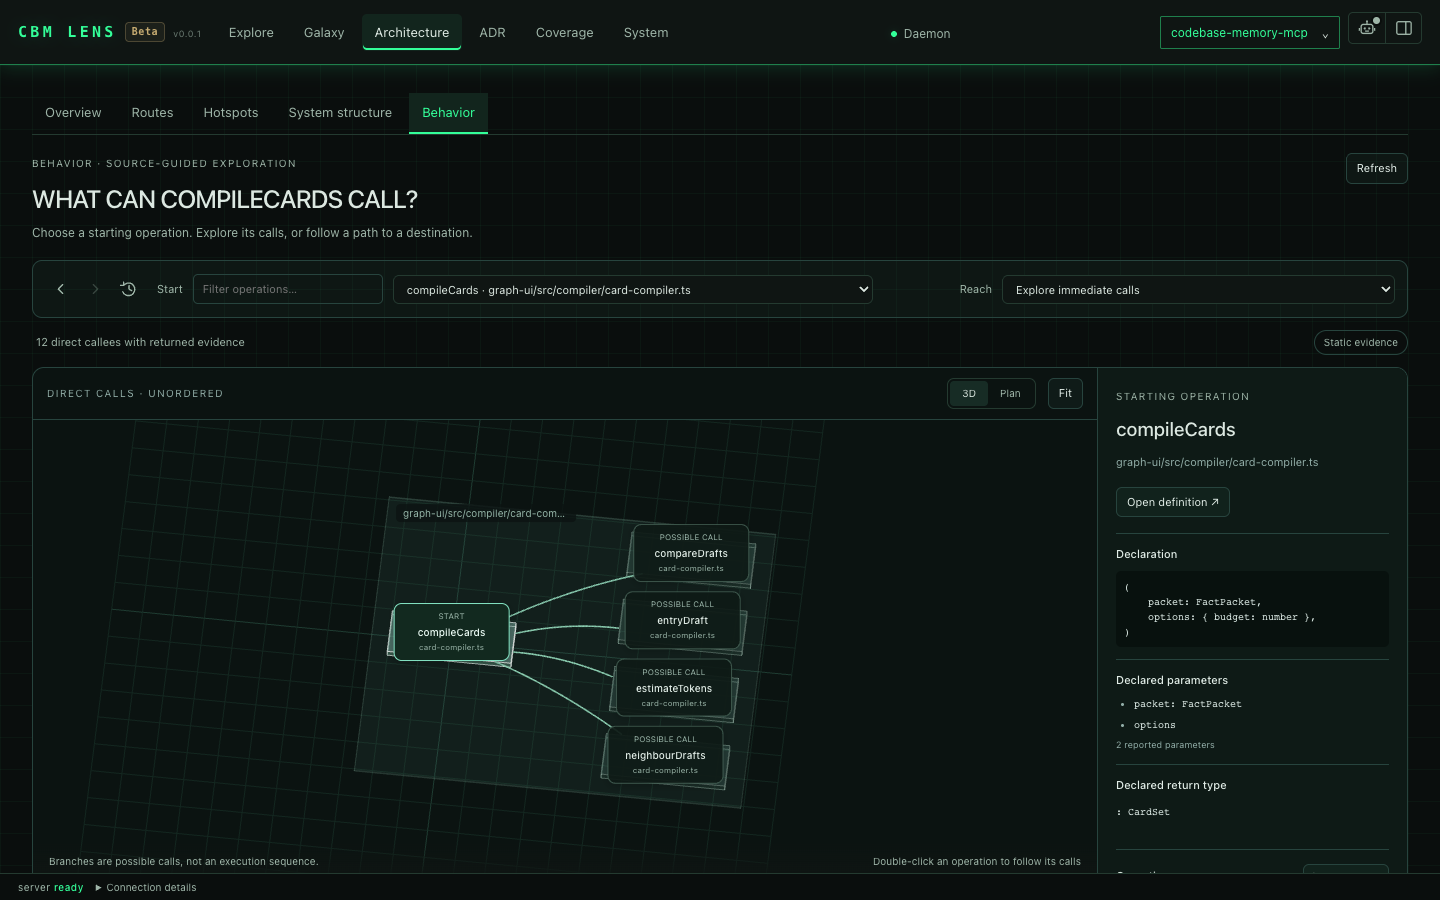Select the neighbourDrafts possible call node
This screenshot has height=900, width=1440.
(665, 755)
